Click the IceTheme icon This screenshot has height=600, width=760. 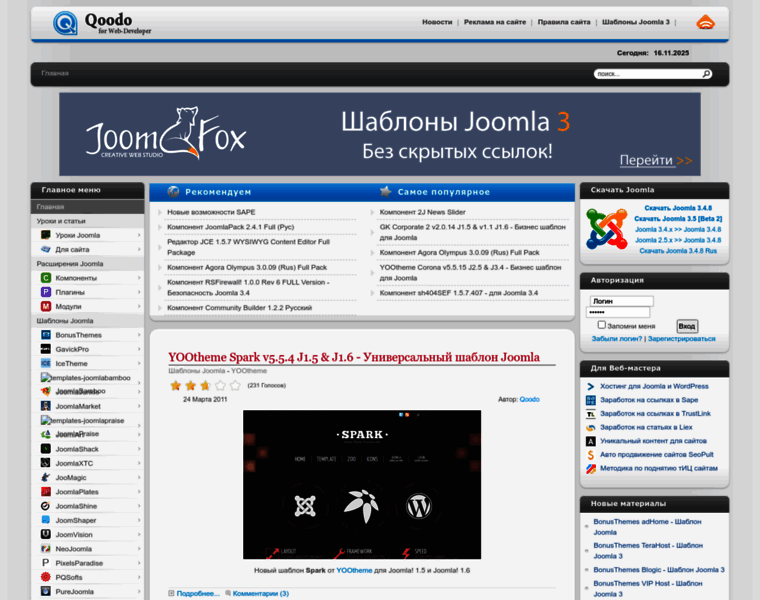[46, 363]
